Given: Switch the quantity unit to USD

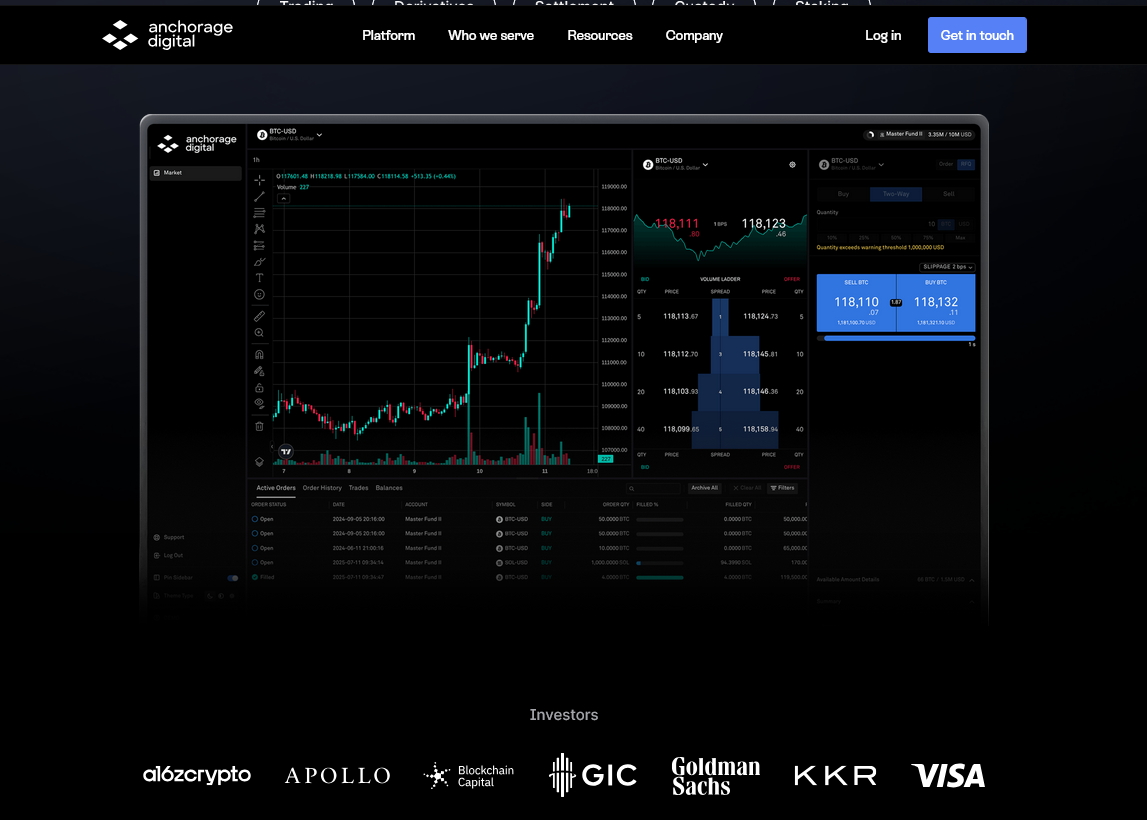Looking at the screenshot, I should point(964,224).
